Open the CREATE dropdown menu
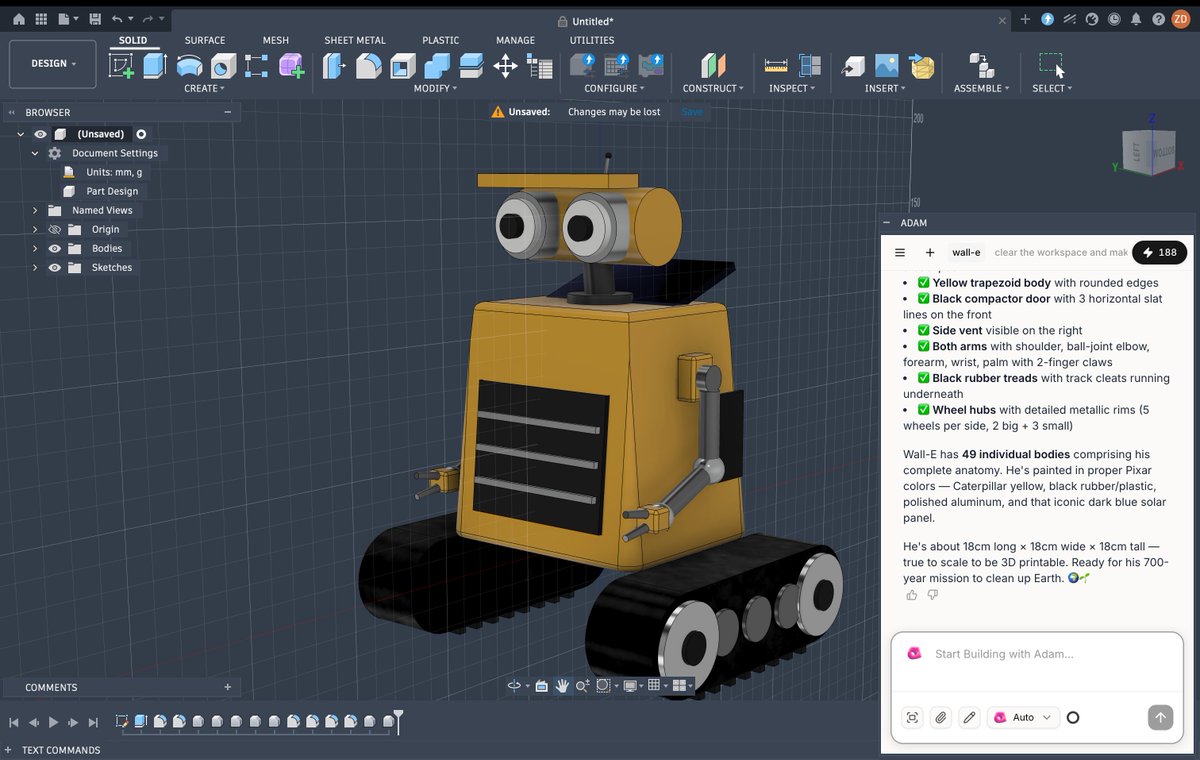 click(204, 88)
